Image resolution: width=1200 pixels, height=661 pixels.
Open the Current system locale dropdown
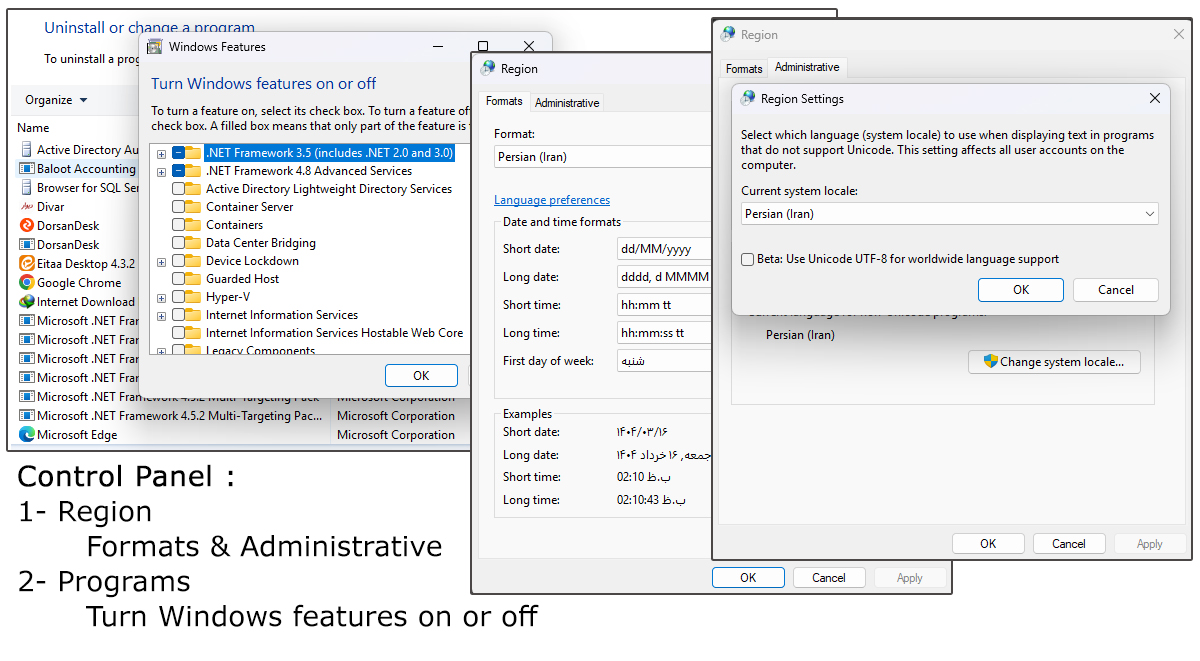[x=949, y=214]
